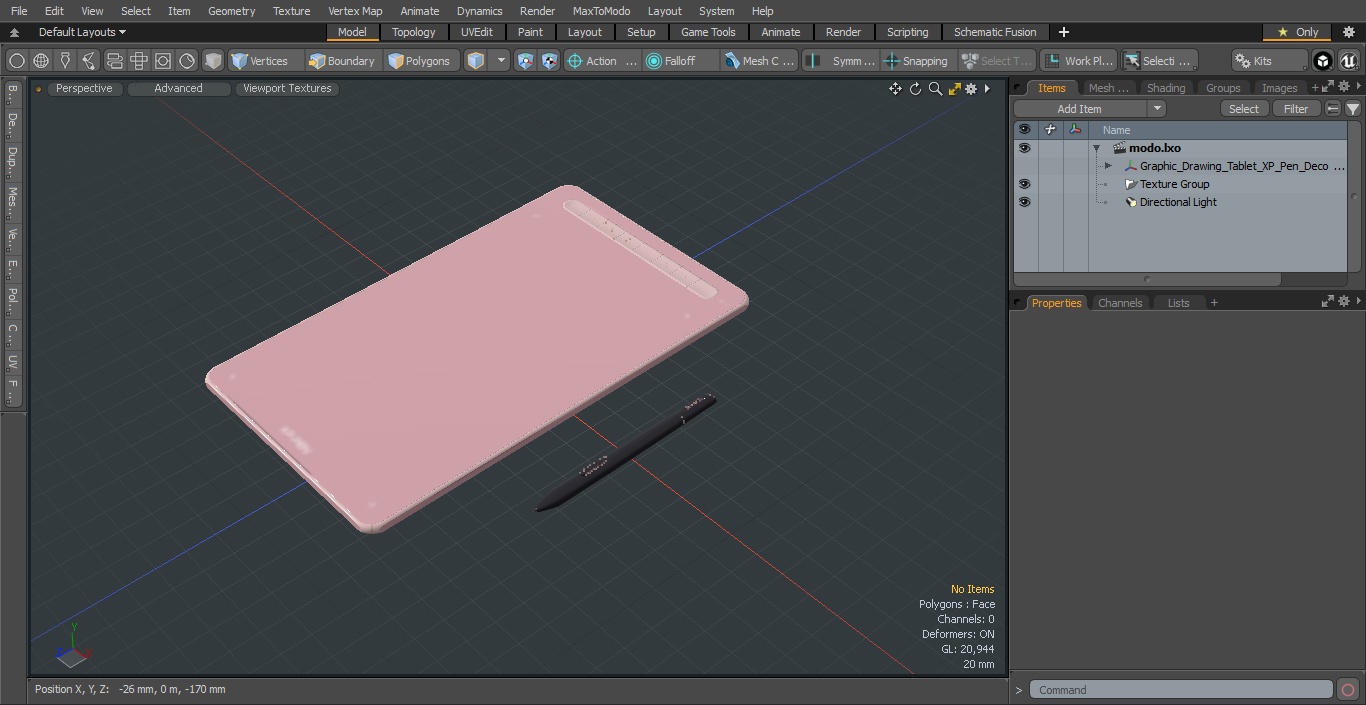The image size is (1366, 705).
Task: Click the Unreal Engine icon
Action: click(1348, 61)
